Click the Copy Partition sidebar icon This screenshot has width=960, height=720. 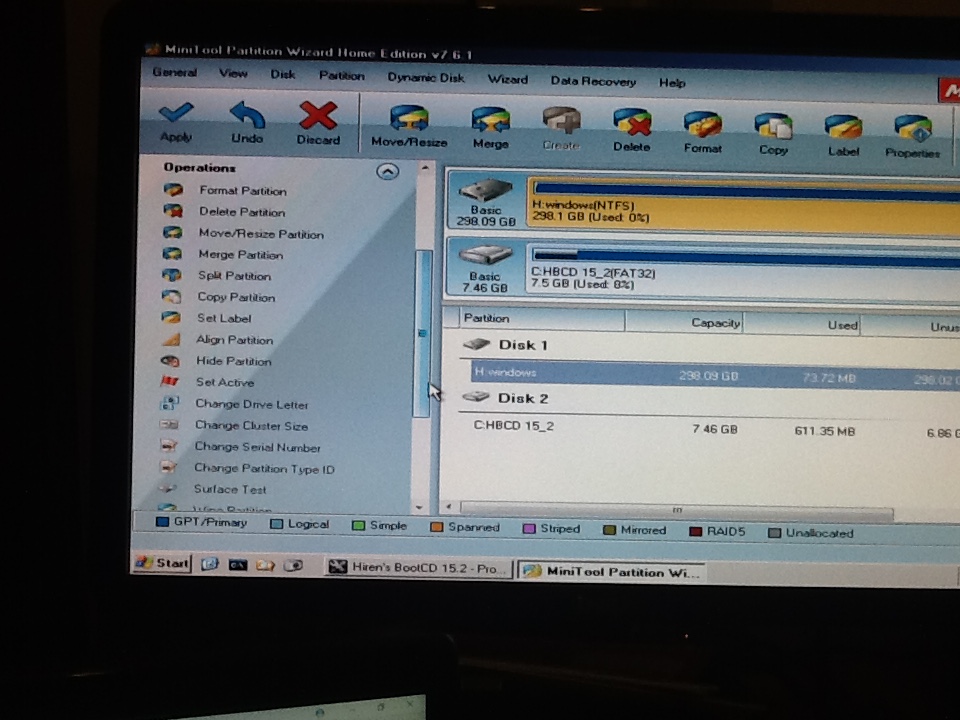[x=171, y=296]
